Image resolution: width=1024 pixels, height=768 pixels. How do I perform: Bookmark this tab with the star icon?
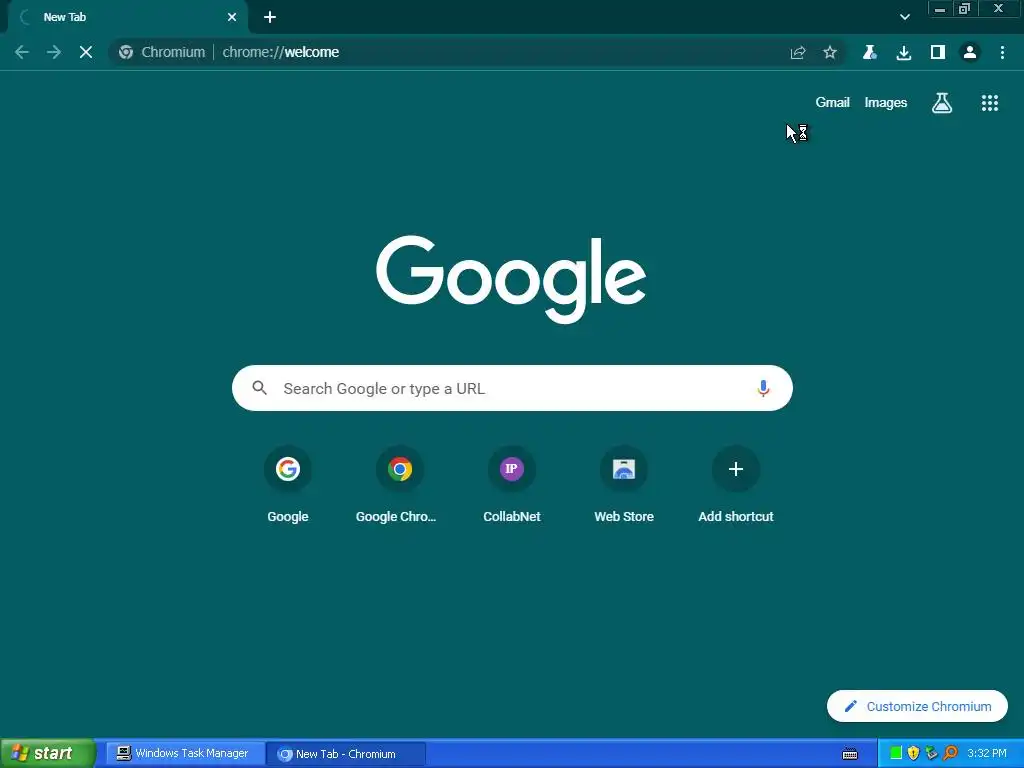[x=829, y=52]
